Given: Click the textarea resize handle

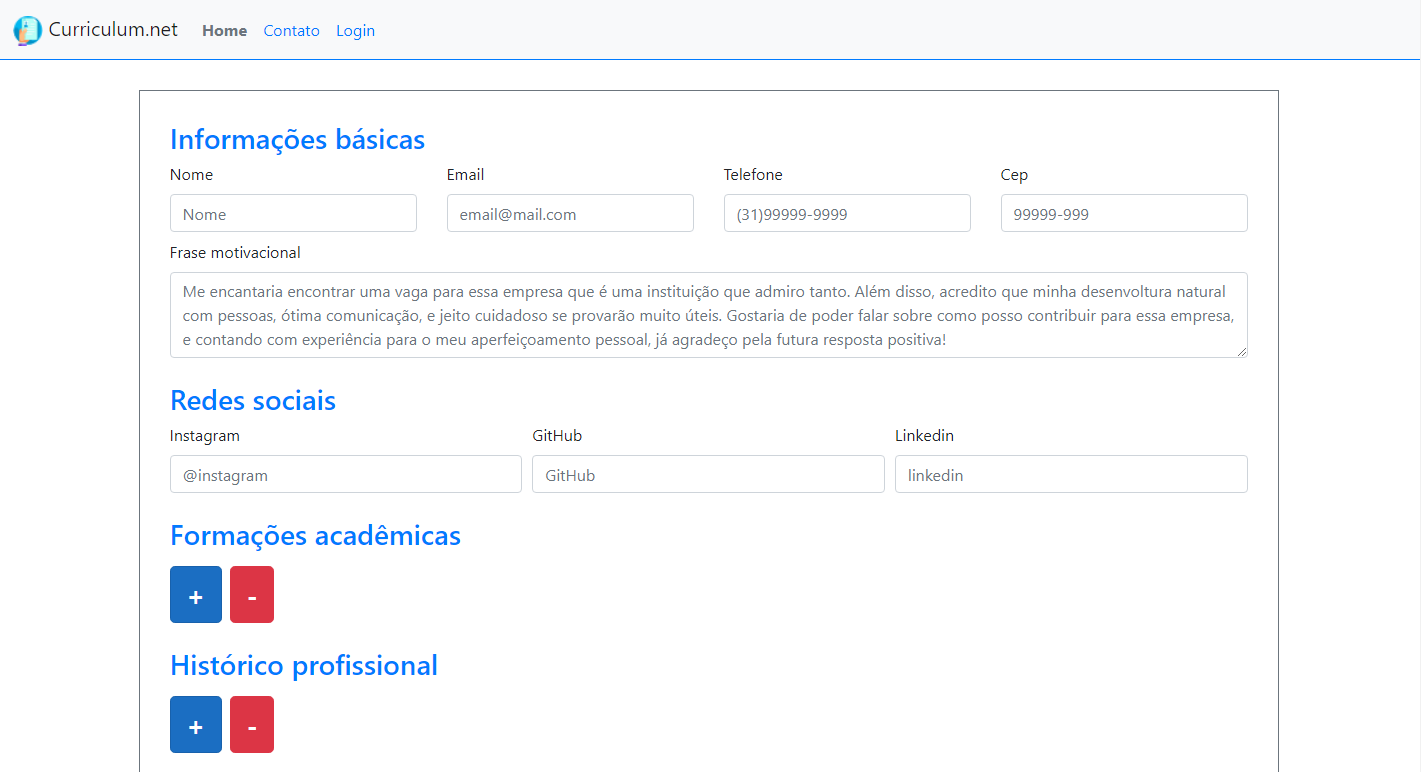Looking at the screenshot, I should click(x=1243, y=353).
